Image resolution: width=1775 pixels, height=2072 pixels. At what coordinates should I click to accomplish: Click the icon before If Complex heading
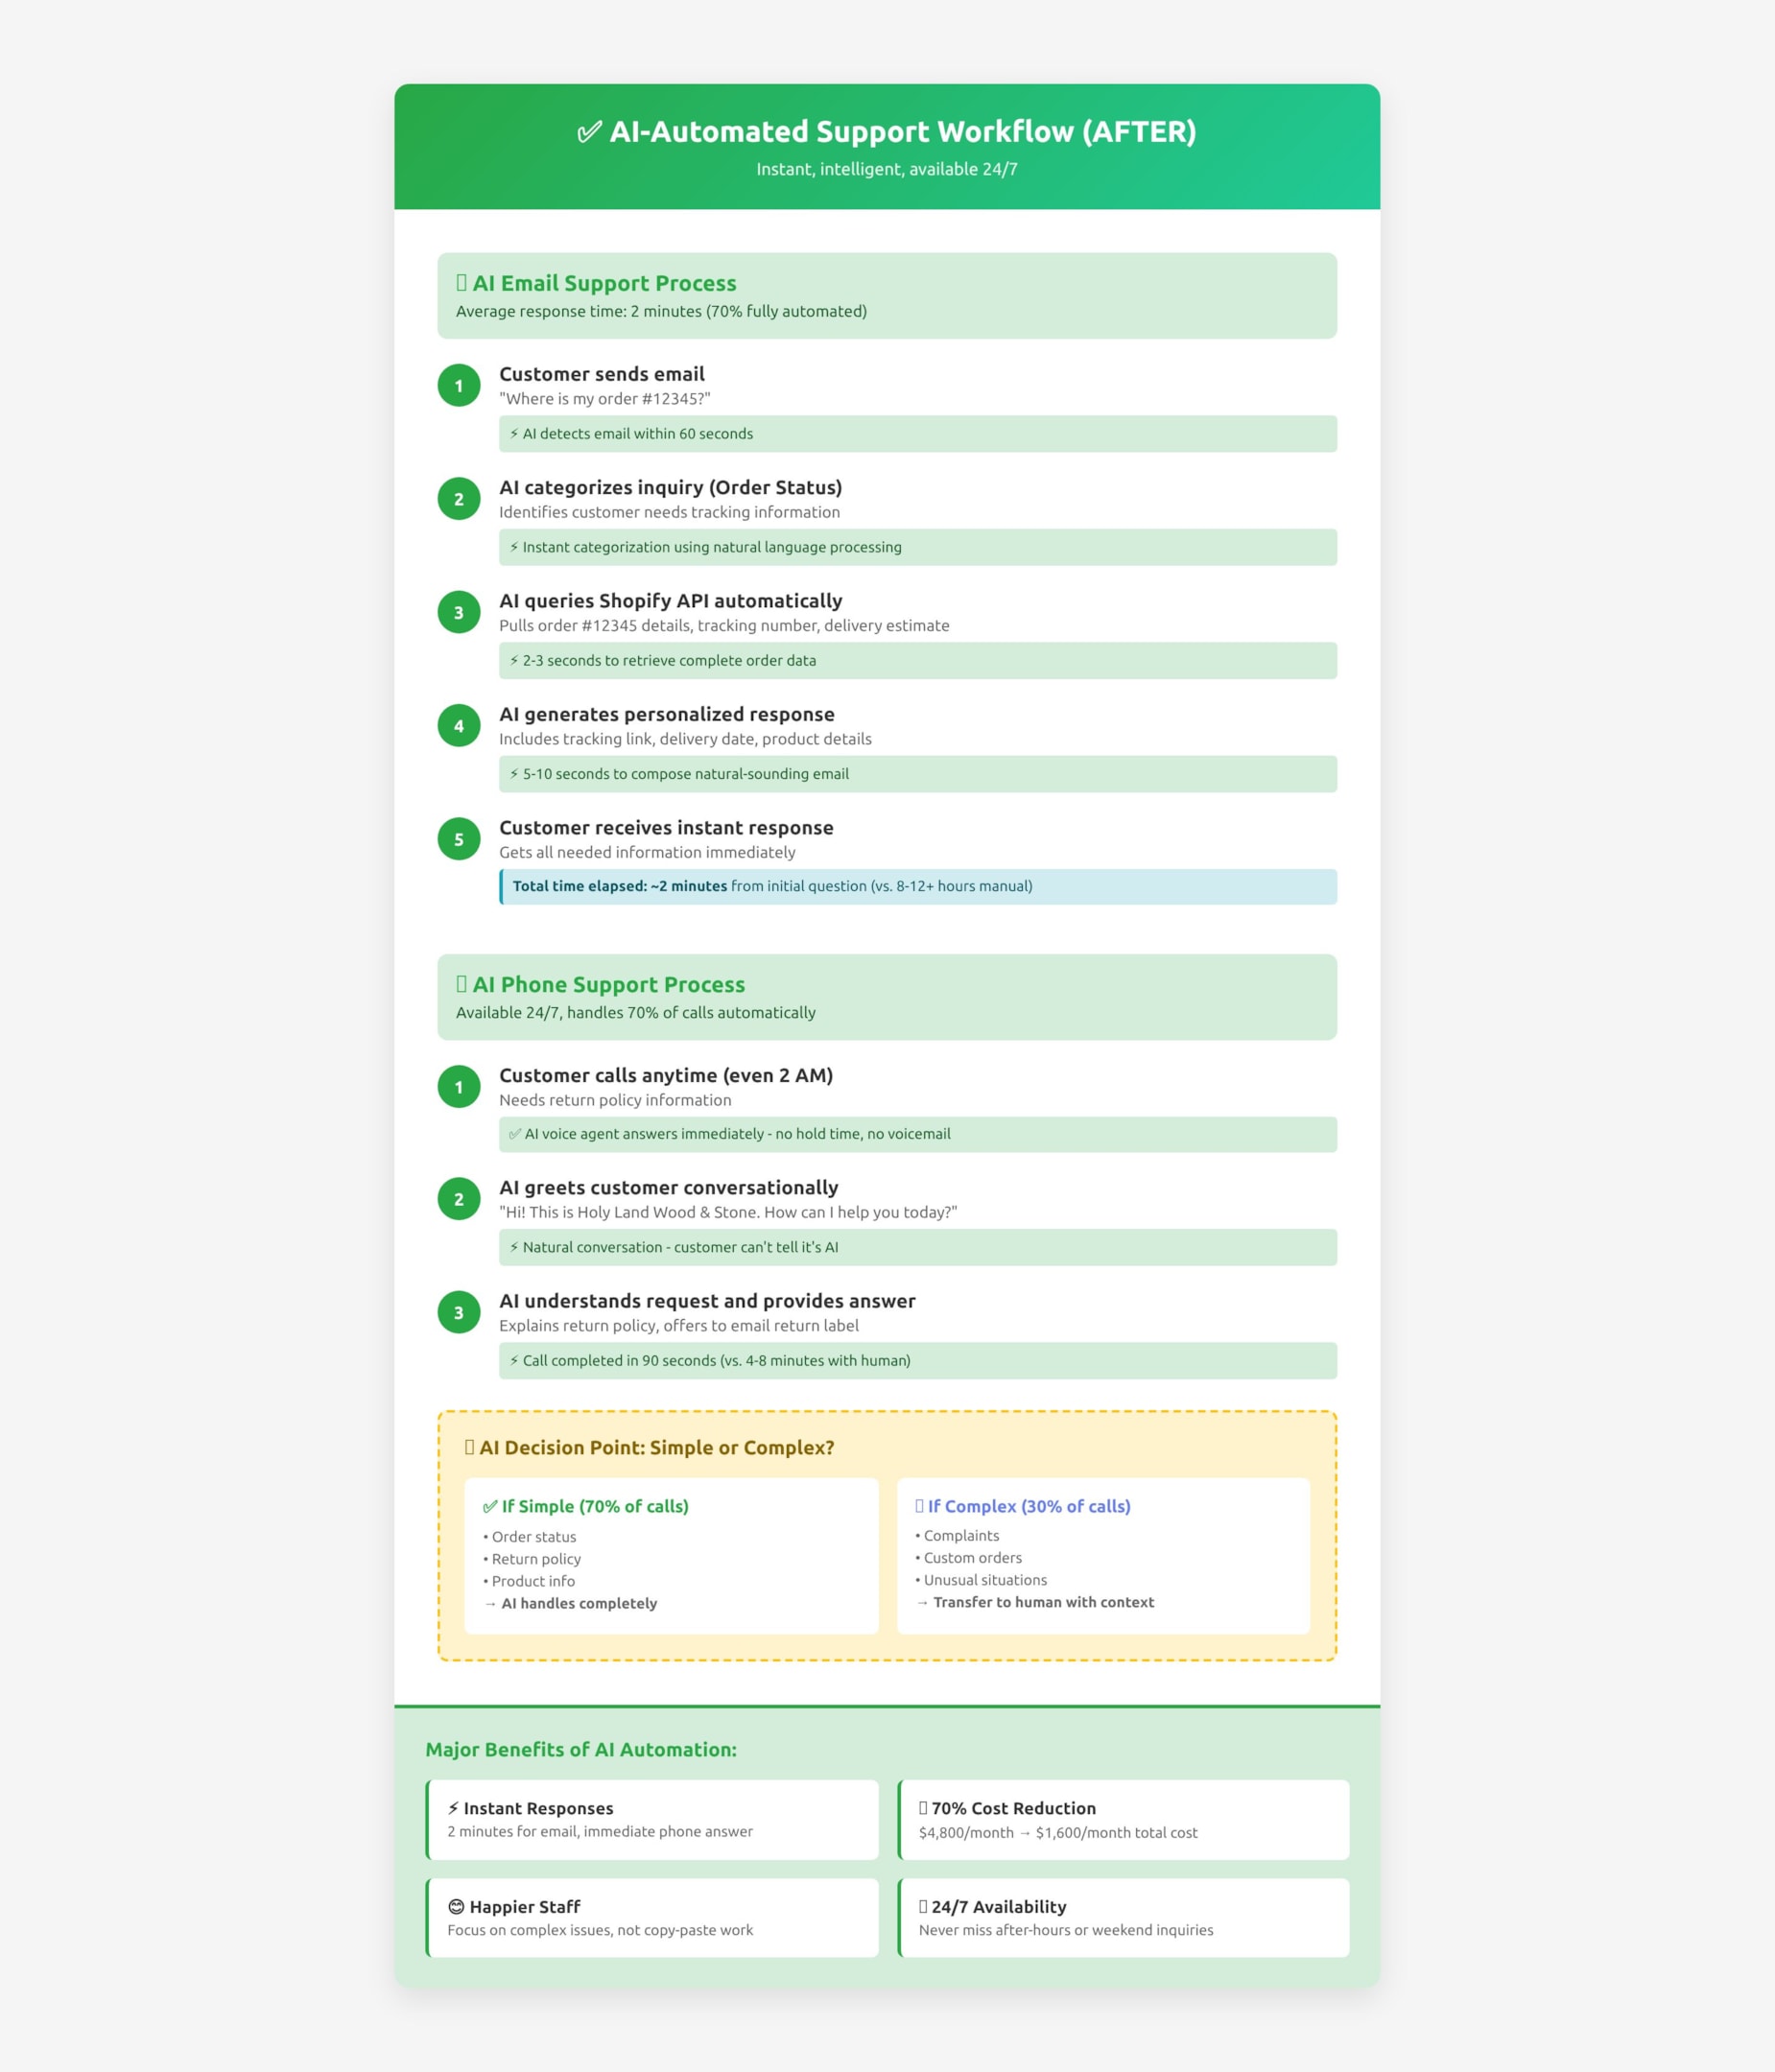coord(920,1506)
